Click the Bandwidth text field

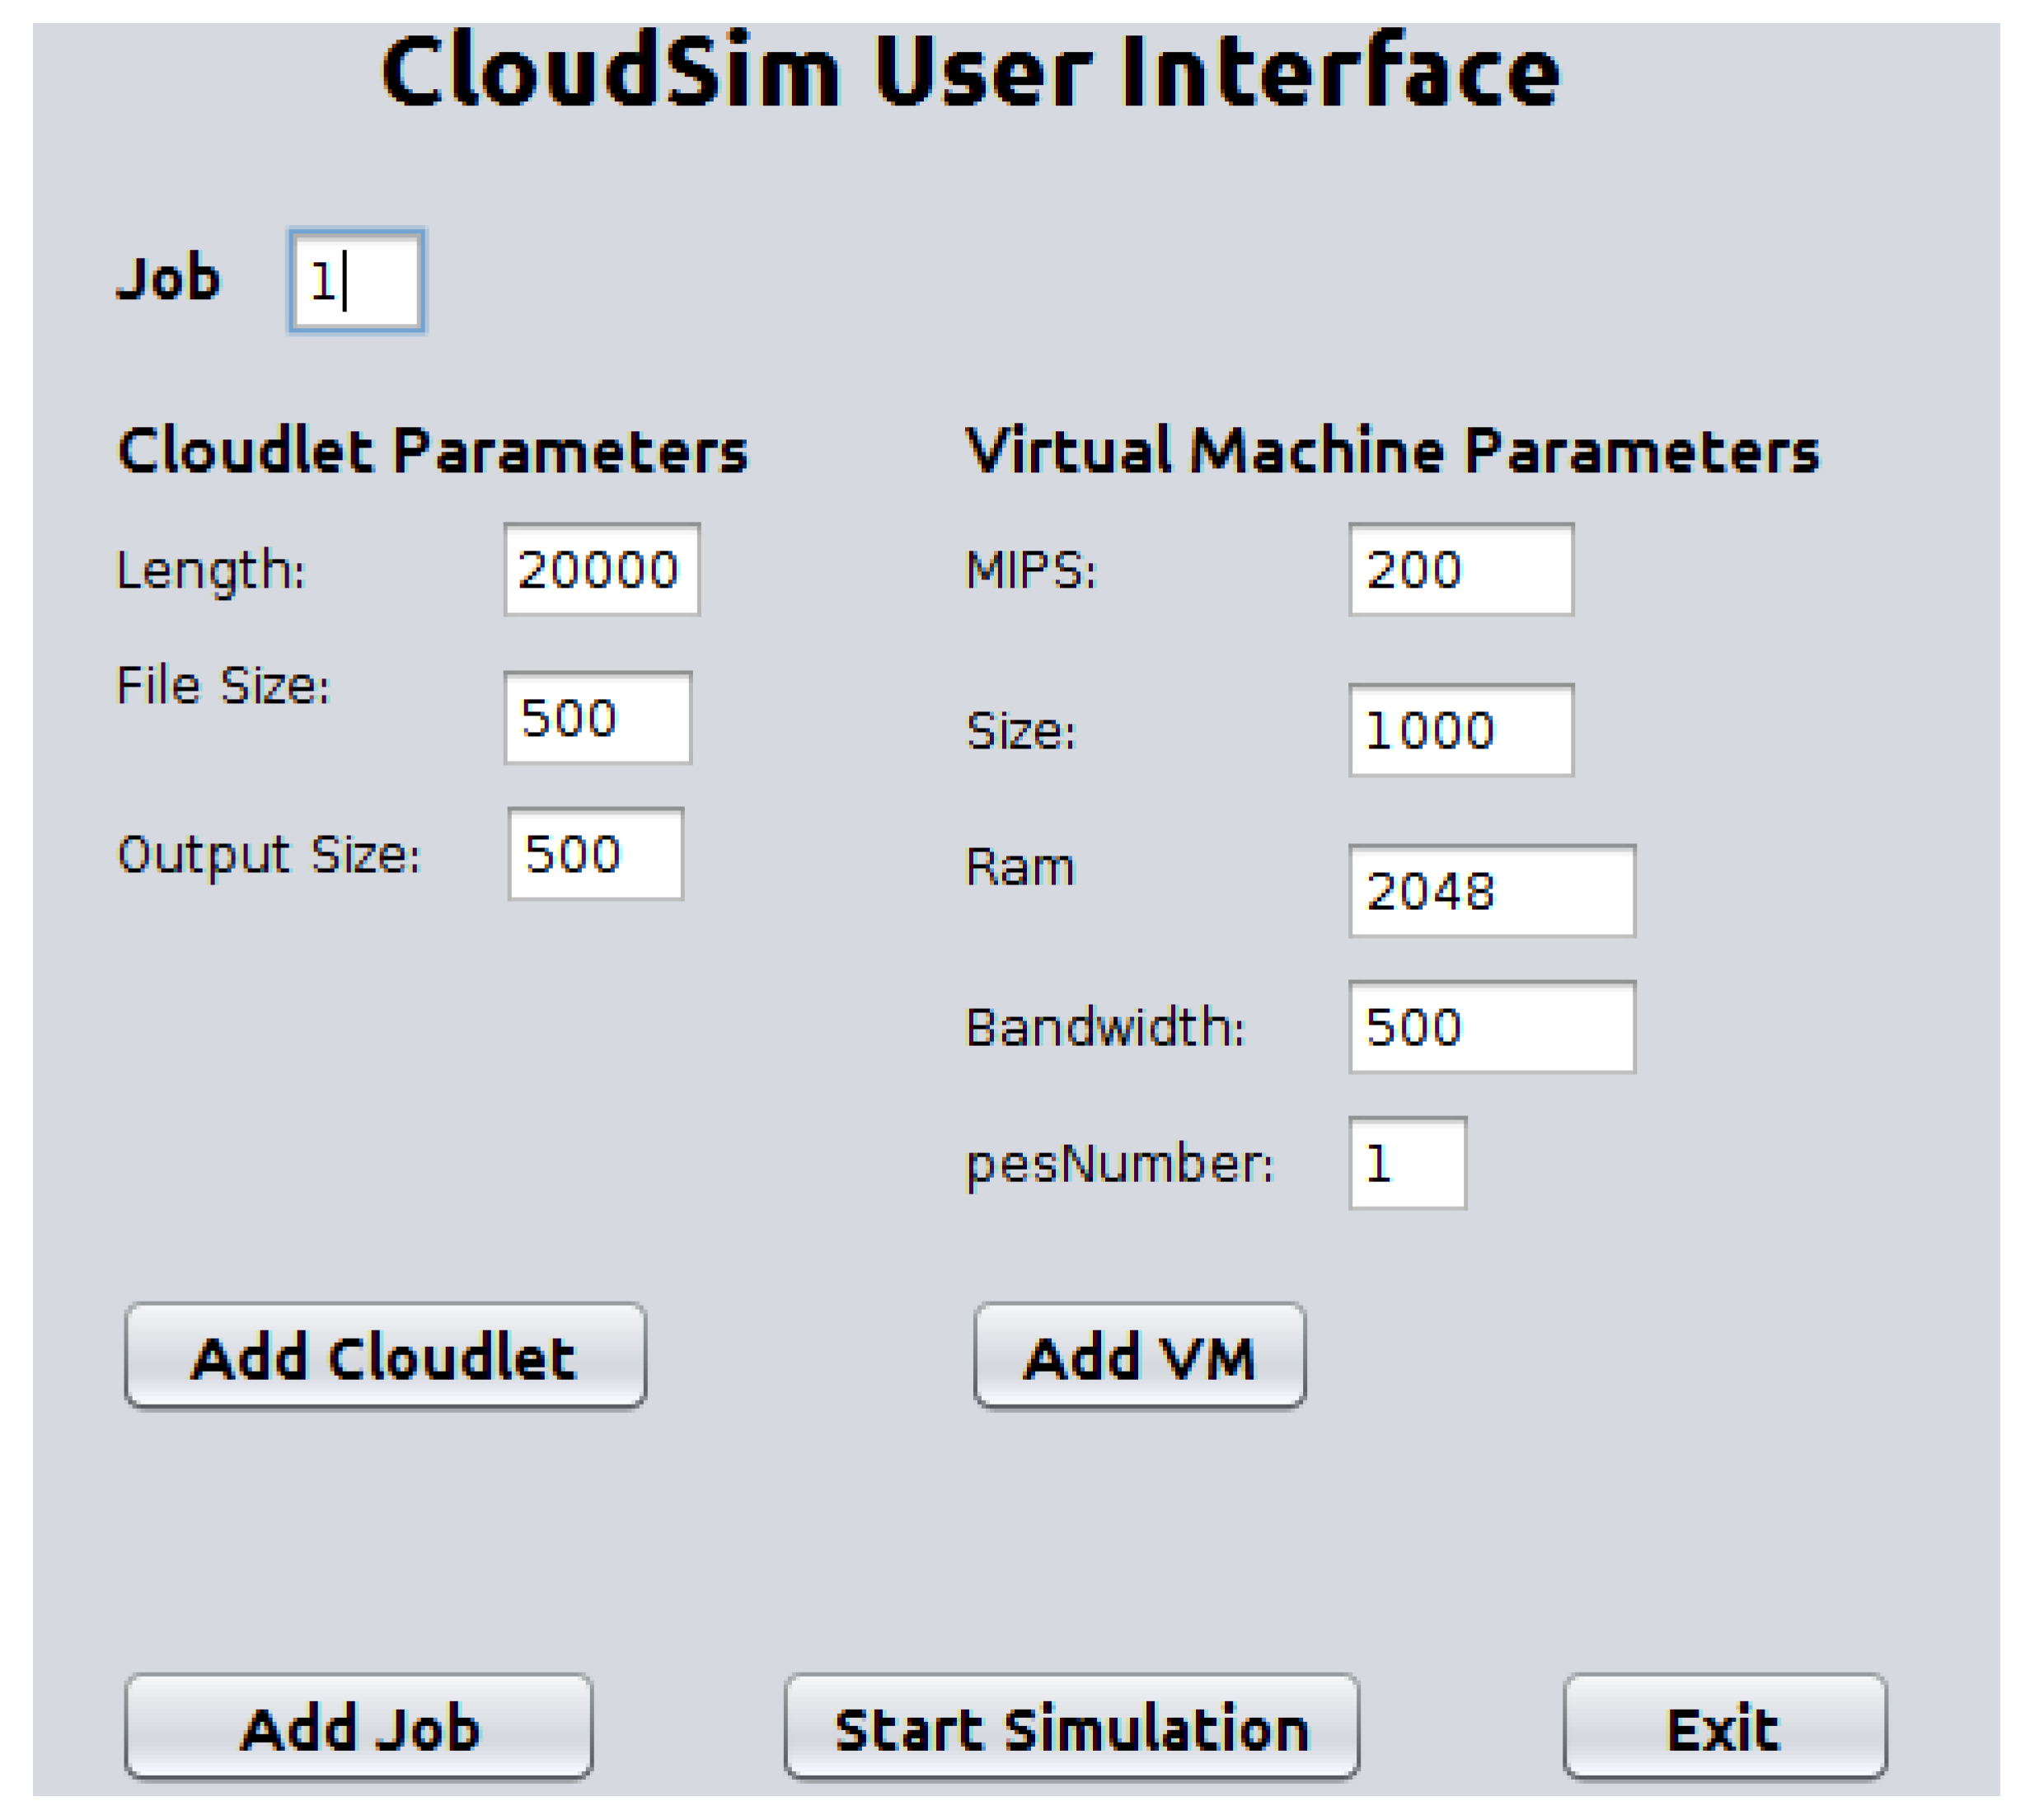coord(1491,1026)
